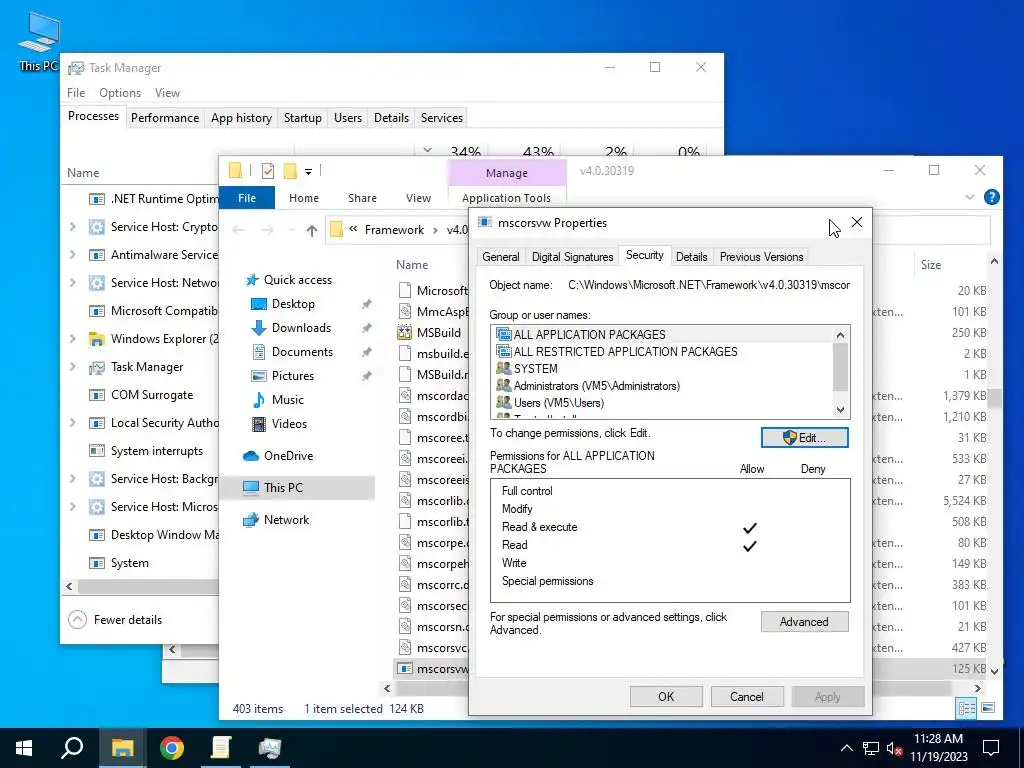Open Task Manager Options menu
The height and width of the screenshot is (768, 1024).
120,93
